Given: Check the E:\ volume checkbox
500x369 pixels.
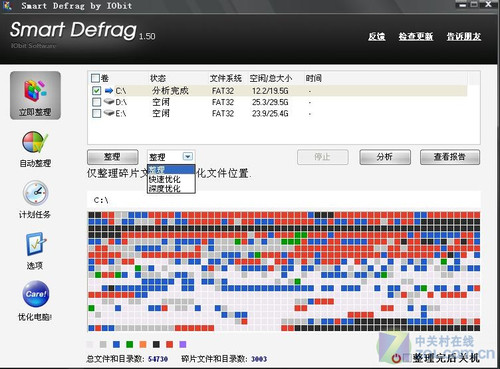Looking at the screenshot, I should click(96, 113).
